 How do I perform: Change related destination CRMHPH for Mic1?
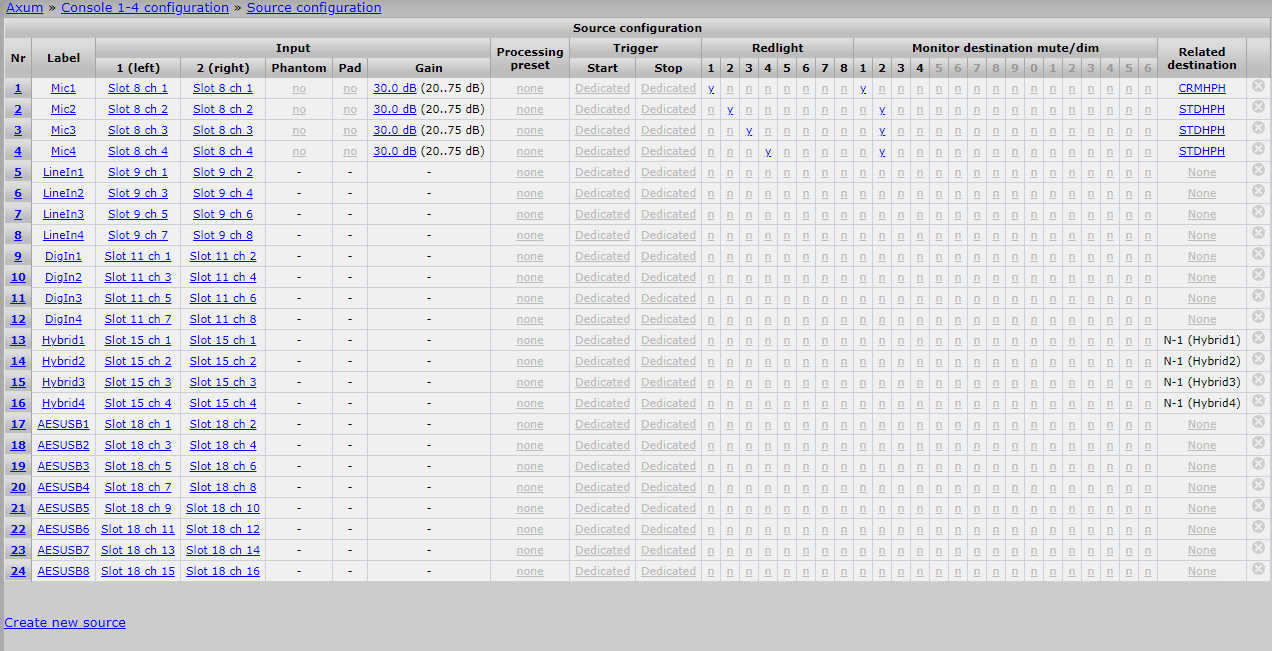click(1201, 89)
